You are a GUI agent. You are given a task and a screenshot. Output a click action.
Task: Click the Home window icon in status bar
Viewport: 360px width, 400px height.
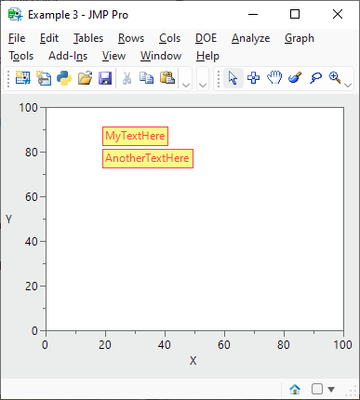pos(295,389)
